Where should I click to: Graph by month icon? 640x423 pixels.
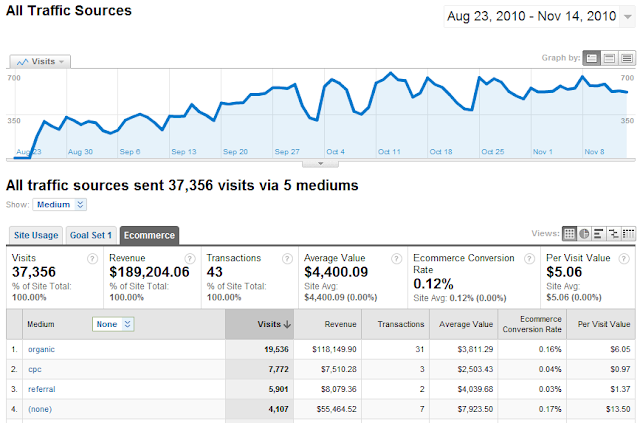coord(627,58)
